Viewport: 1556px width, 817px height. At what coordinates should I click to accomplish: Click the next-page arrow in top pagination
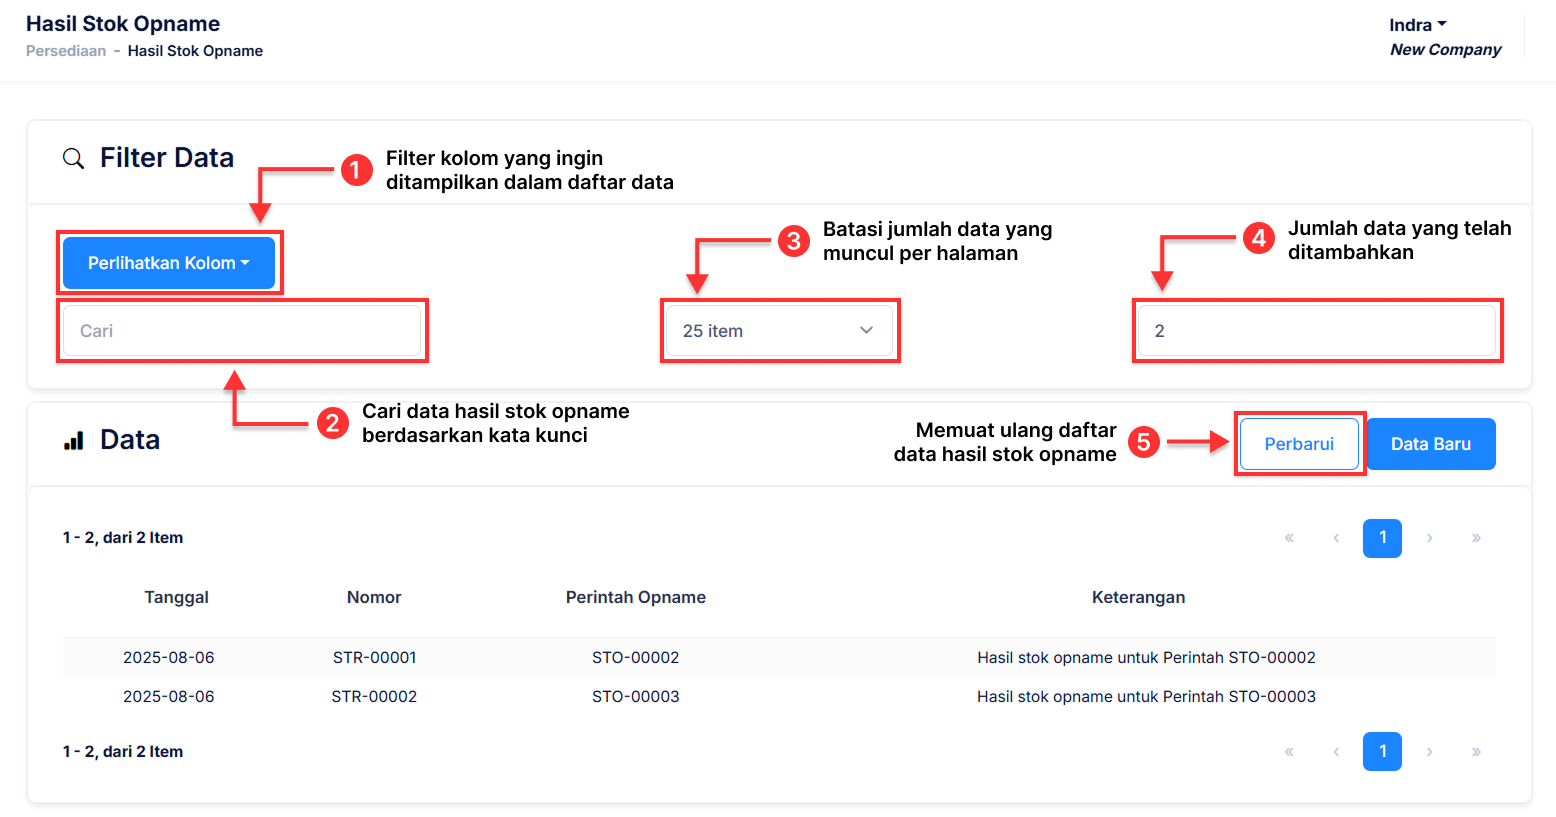pyautogui.click(x=1429, y=538)
